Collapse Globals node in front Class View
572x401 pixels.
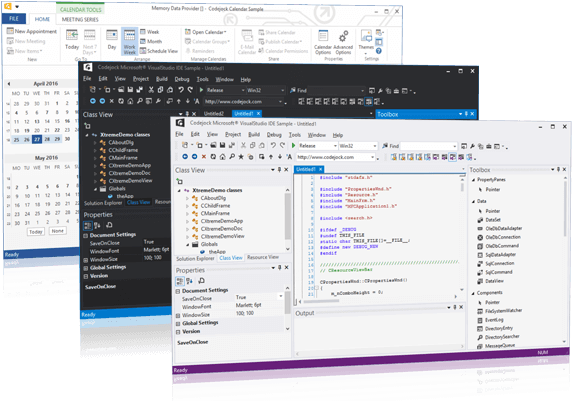pyautogui.click(x=188, y=244)
